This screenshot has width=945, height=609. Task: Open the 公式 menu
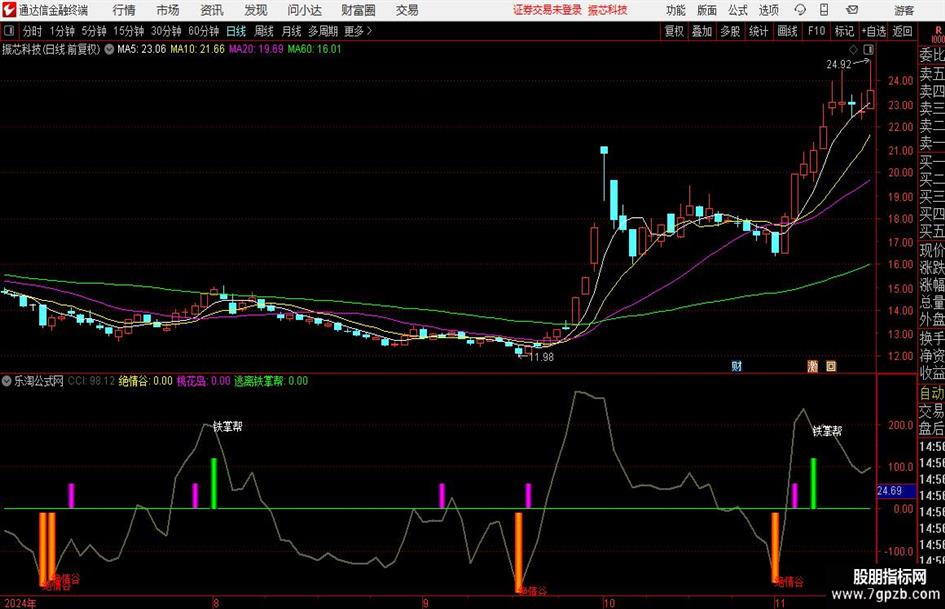tap(738, 10)
